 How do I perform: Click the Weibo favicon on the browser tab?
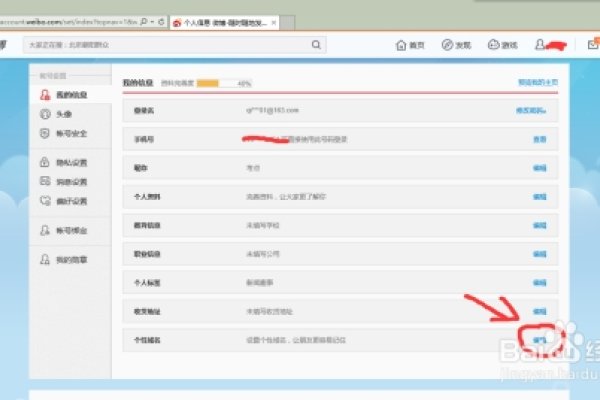[177, 23]
